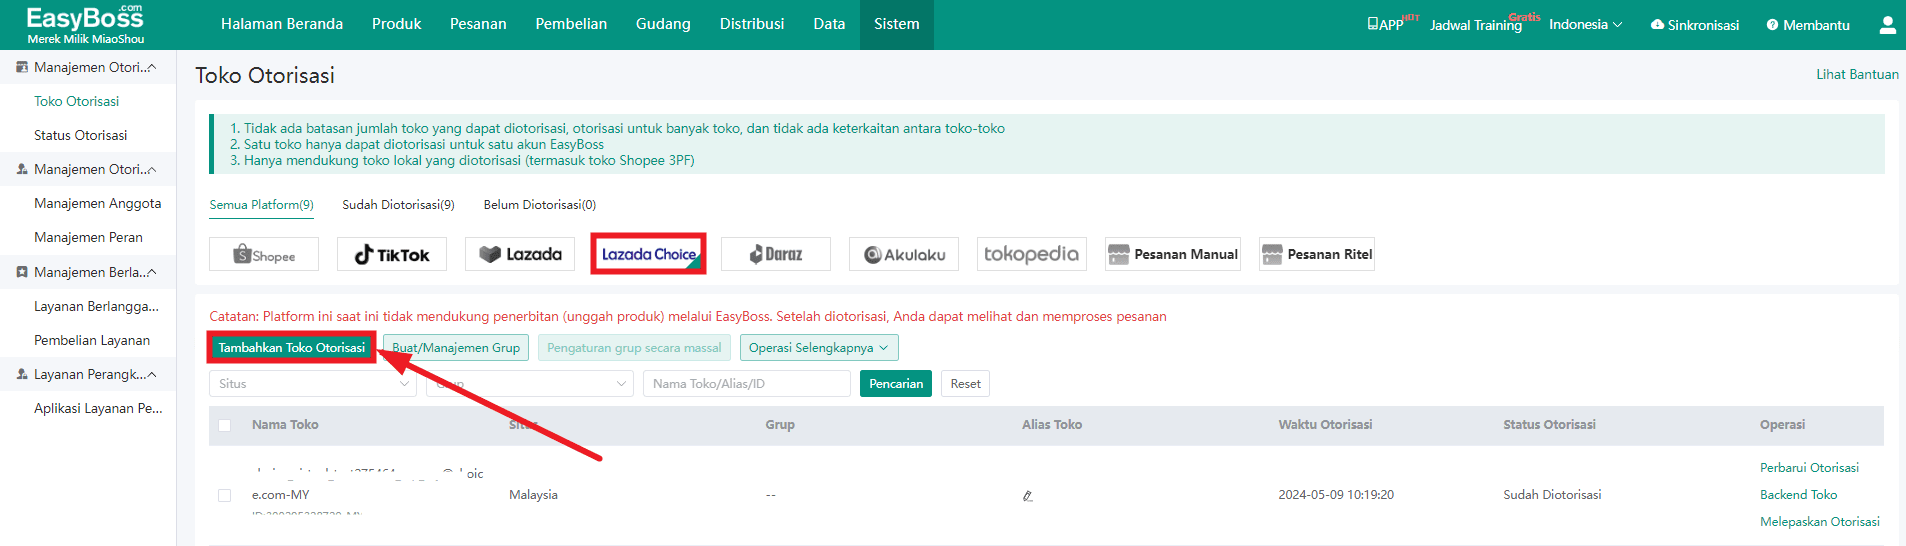Select the Tokopedia platform logo
1906x546 pixels.
coord(1032,254)
